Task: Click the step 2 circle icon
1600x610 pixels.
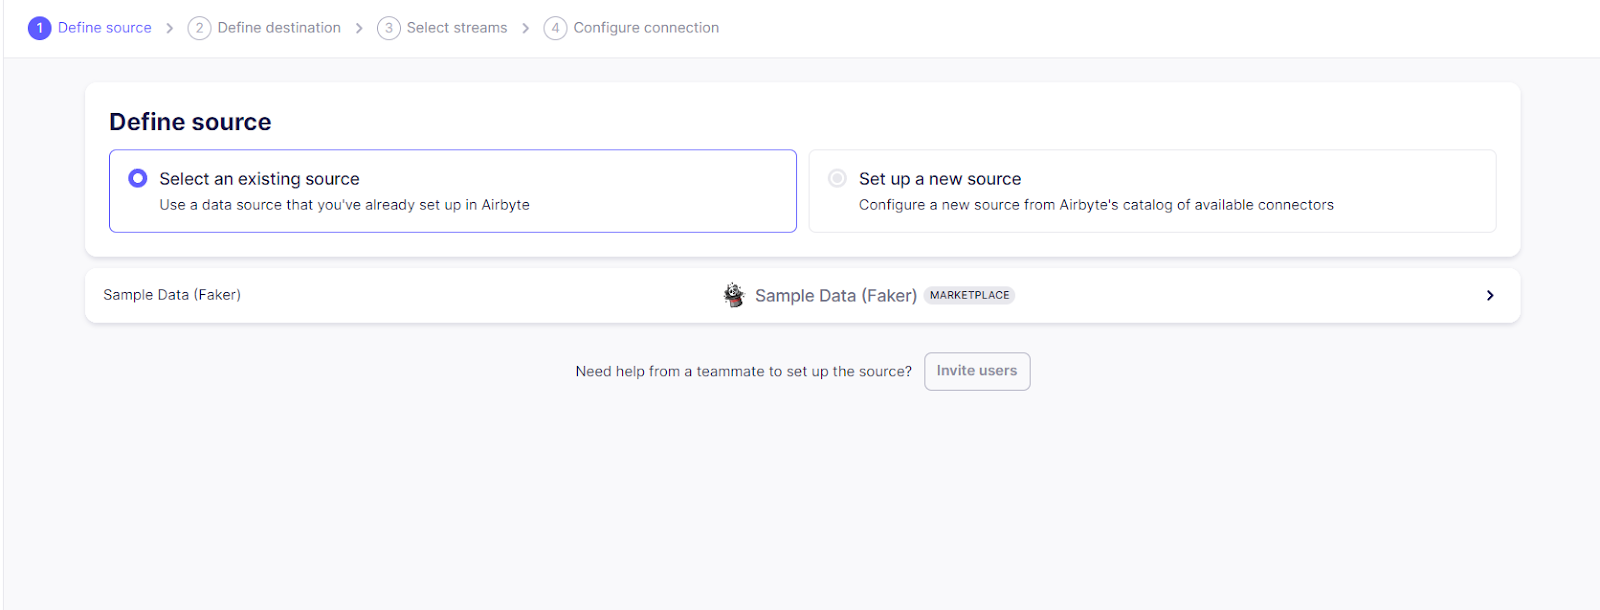Action: (200, 28)
